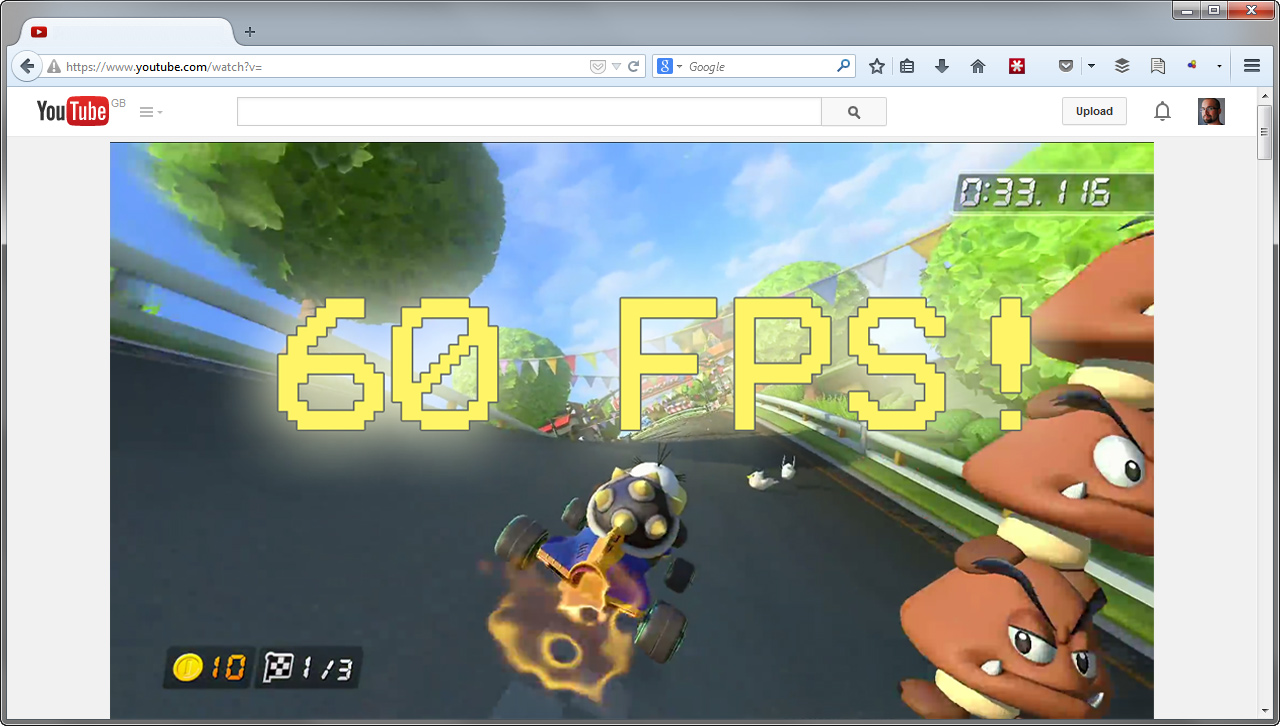Image resolution: width=1280 pixels, height=726 pixels.
Task: Open a new tab with plus
Action: (x=250, y=32)
